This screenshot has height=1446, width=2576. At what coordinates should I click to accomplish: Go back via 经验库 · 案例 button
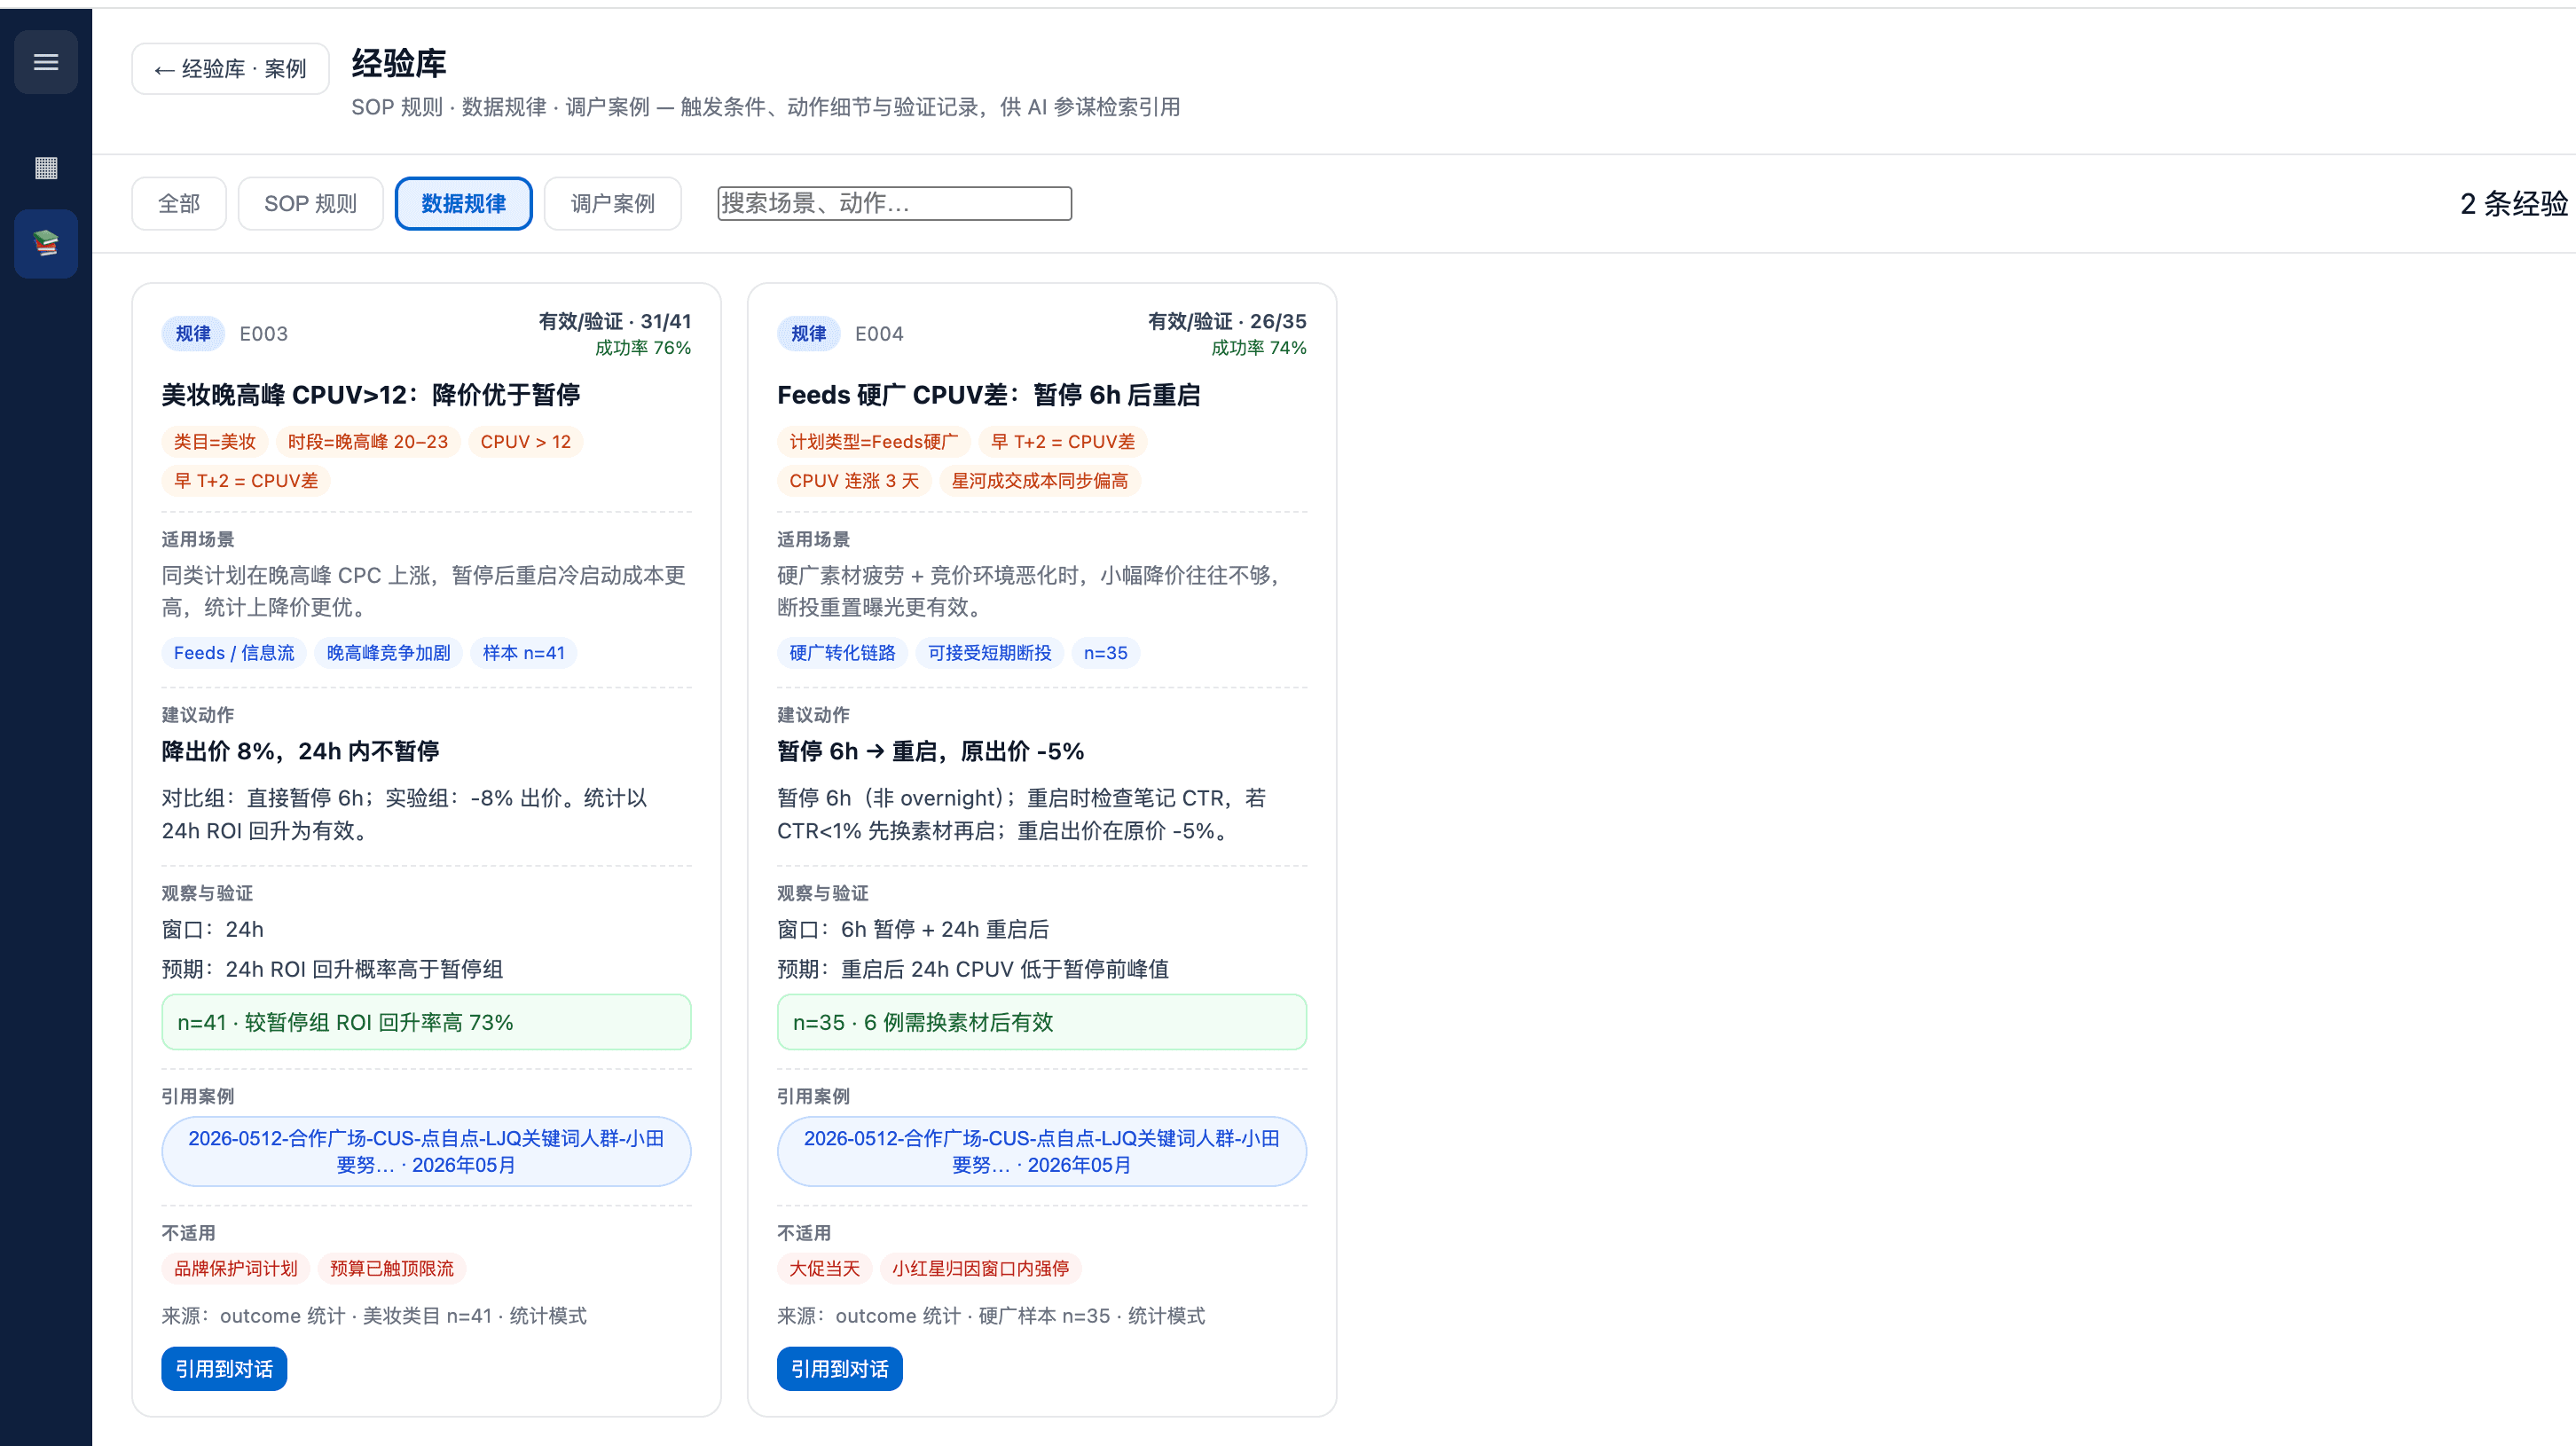click(x=230, y=69)
